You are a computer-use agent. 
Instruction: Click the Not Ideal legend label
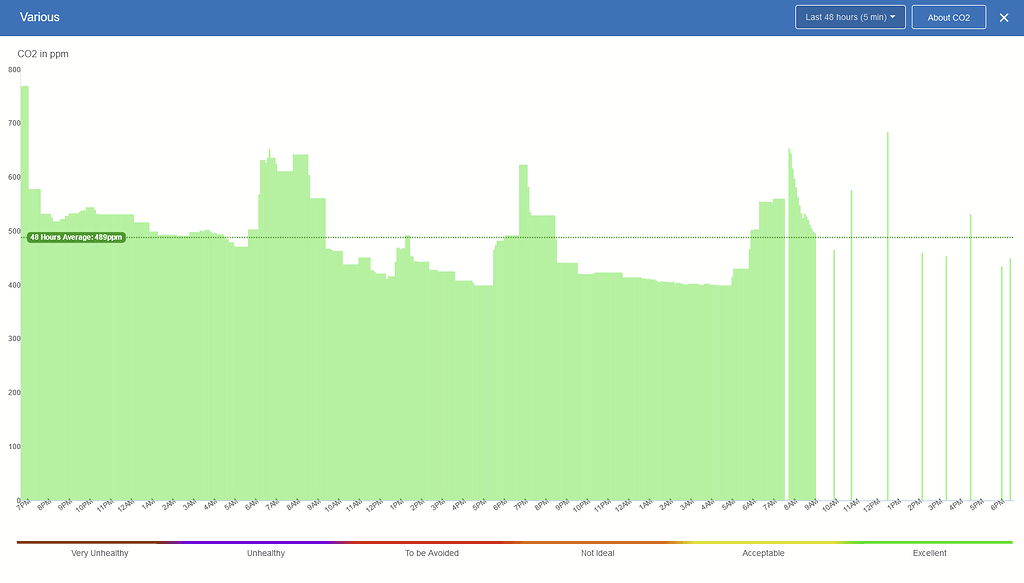pos(598,553)
